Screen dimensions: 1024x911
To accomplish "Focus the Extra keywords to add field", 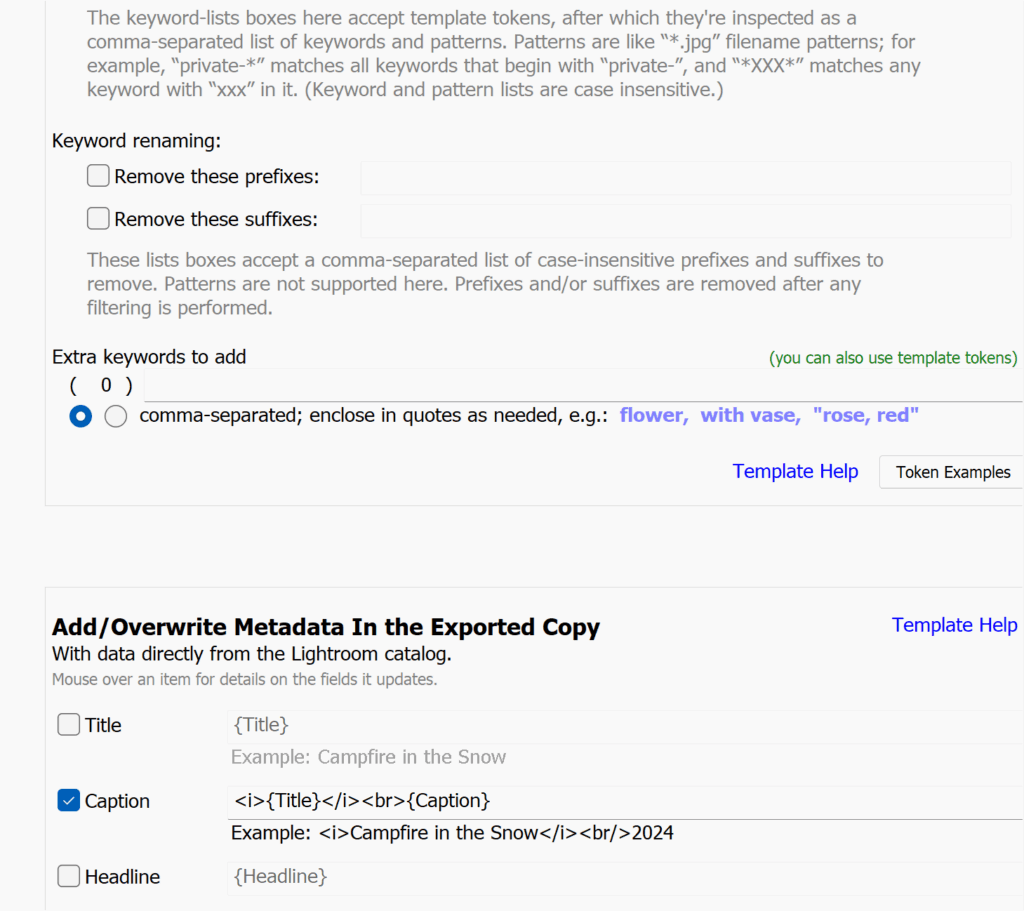I will [x=580, y=385].
